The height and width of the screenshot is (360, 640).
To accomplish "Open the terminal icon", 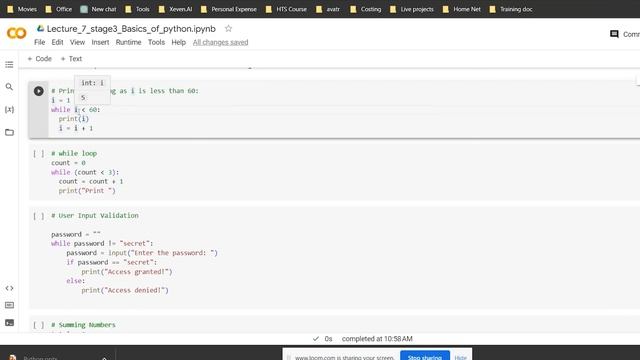I will click(9, 323).
